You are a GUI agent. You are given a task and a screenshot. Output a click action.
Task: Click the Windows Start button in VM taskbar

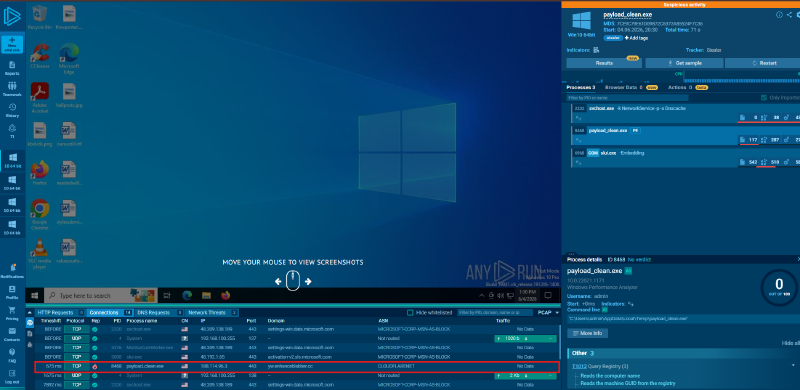click(x=35, y=296)
